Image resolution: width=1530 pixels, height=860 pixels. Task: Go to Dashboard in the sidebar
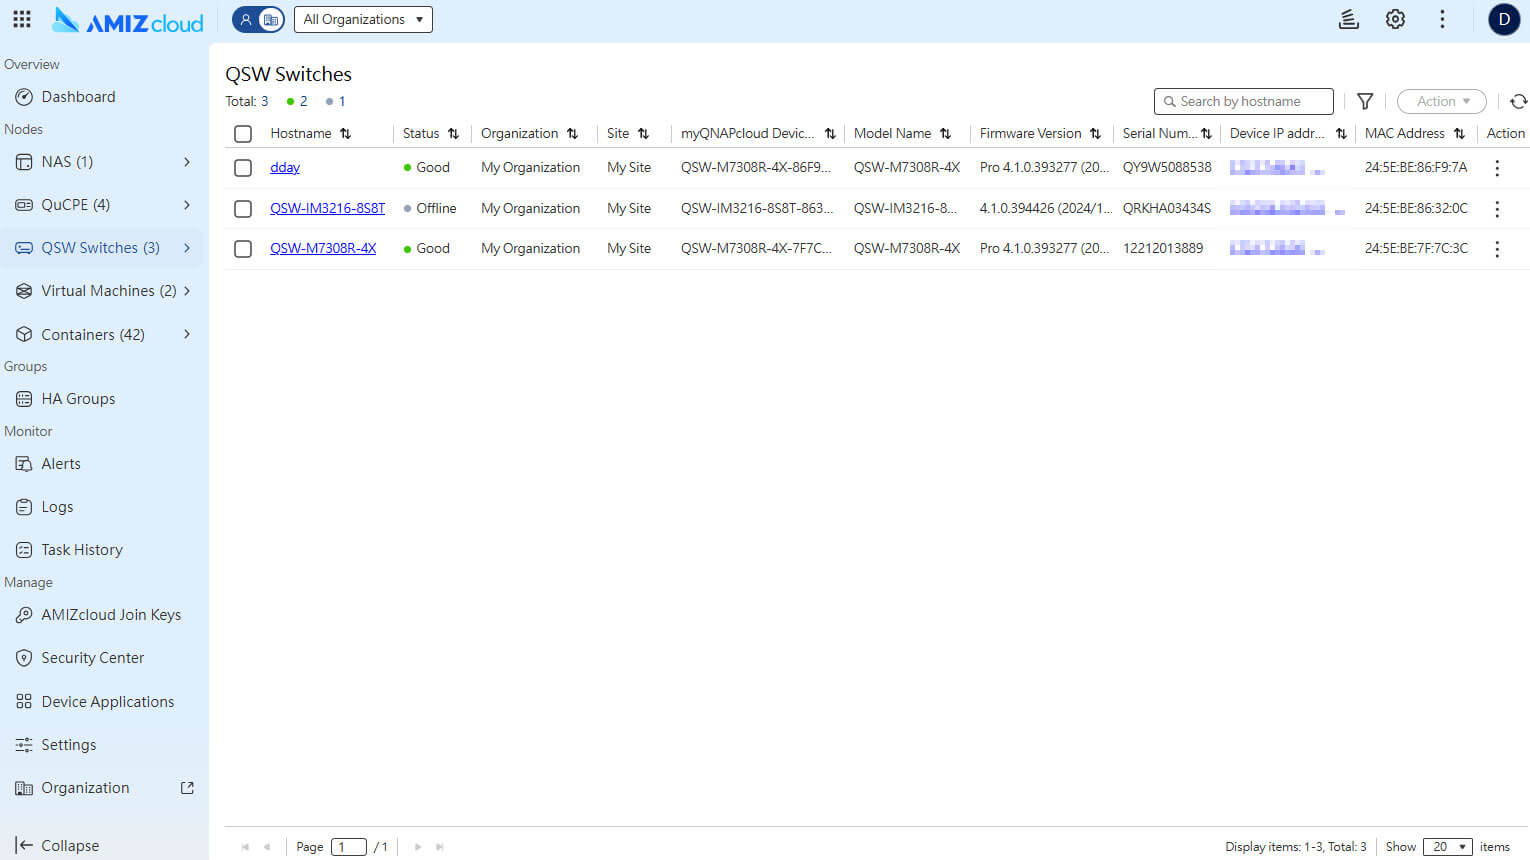point(78,97)
